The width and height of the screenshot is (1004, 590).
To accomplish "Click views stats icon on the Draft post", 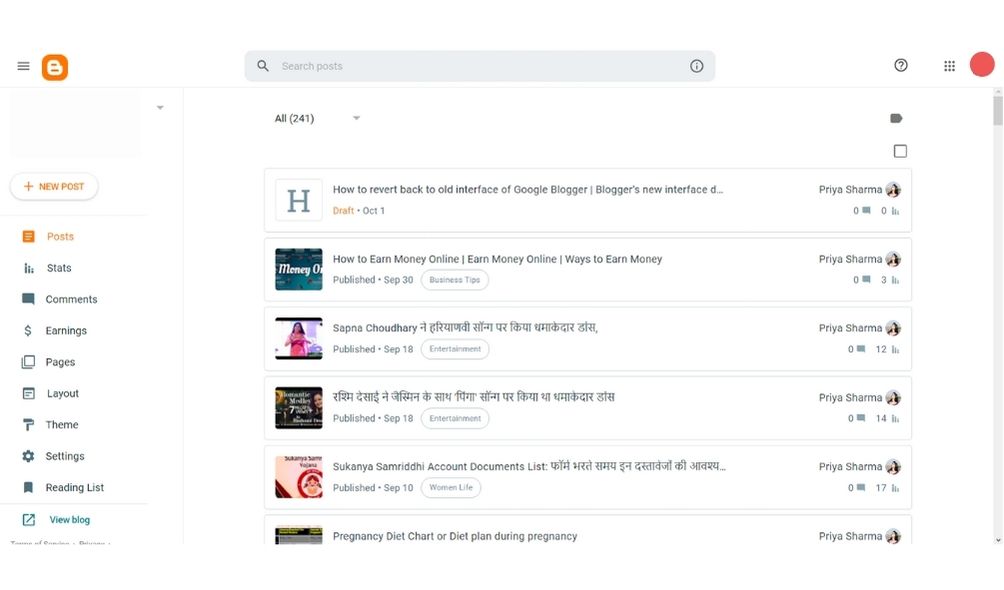I will [895, 211].
